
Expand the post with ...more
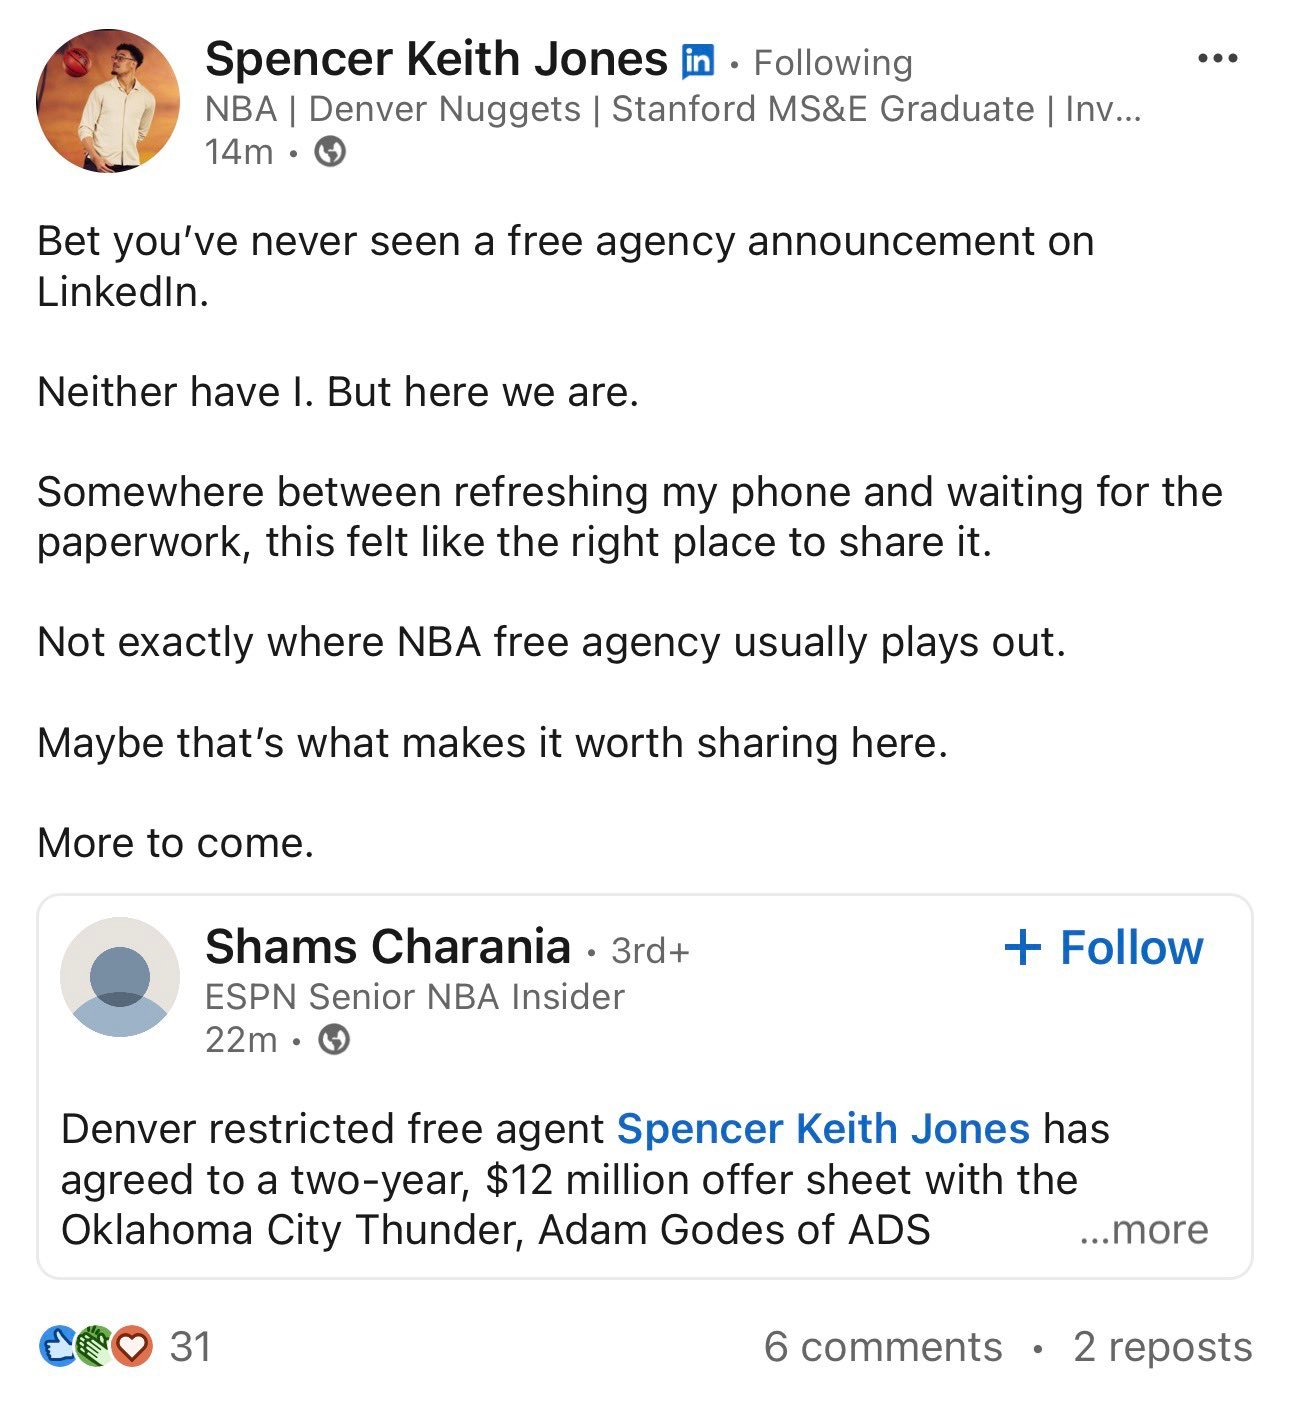(x=1144, y=1229)
